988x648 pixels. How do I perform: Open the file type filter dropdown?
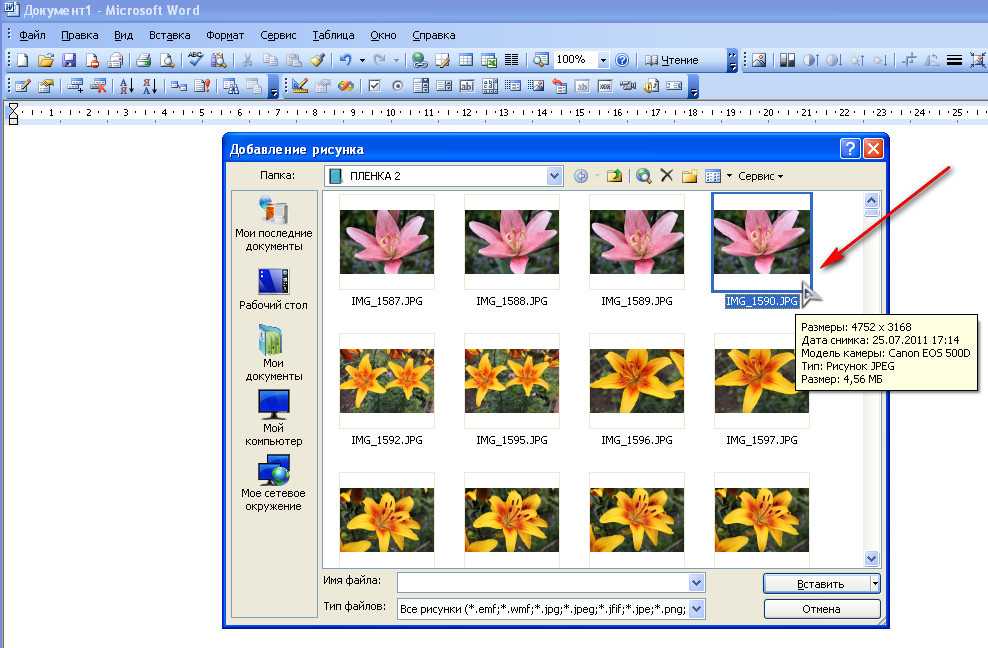[x=697, y=608]
